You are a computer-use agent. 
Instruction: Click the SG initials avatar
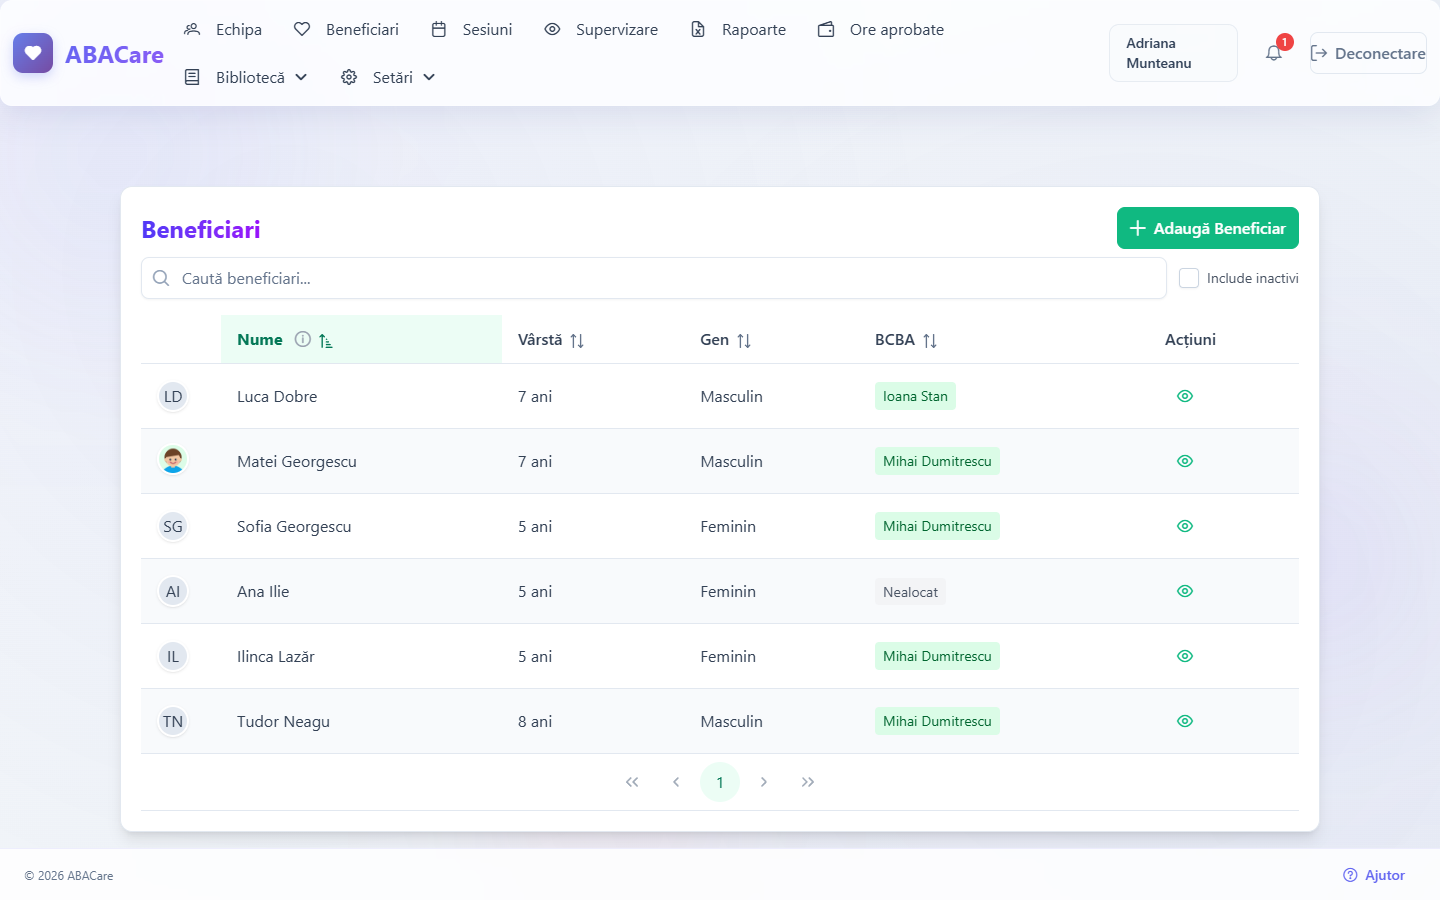pos(173,526)
